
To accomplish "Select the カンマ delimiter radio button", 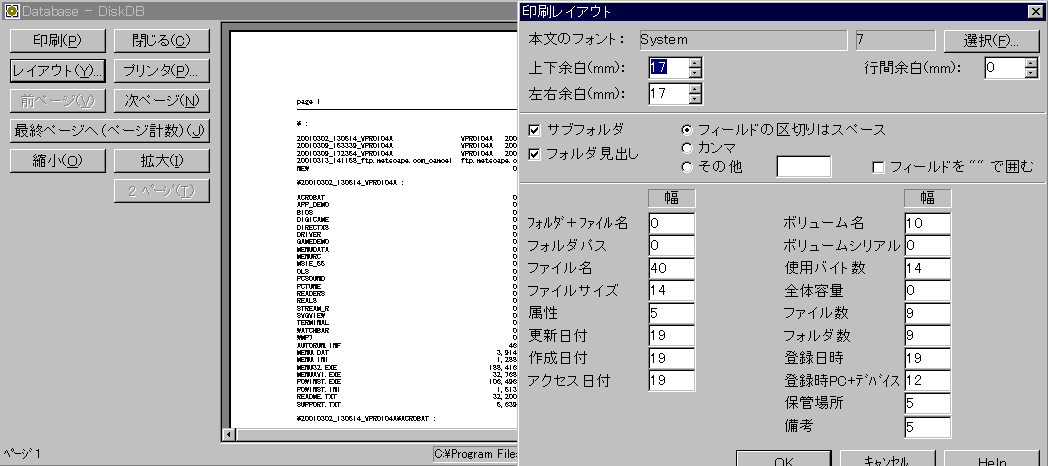I will 687,148.
